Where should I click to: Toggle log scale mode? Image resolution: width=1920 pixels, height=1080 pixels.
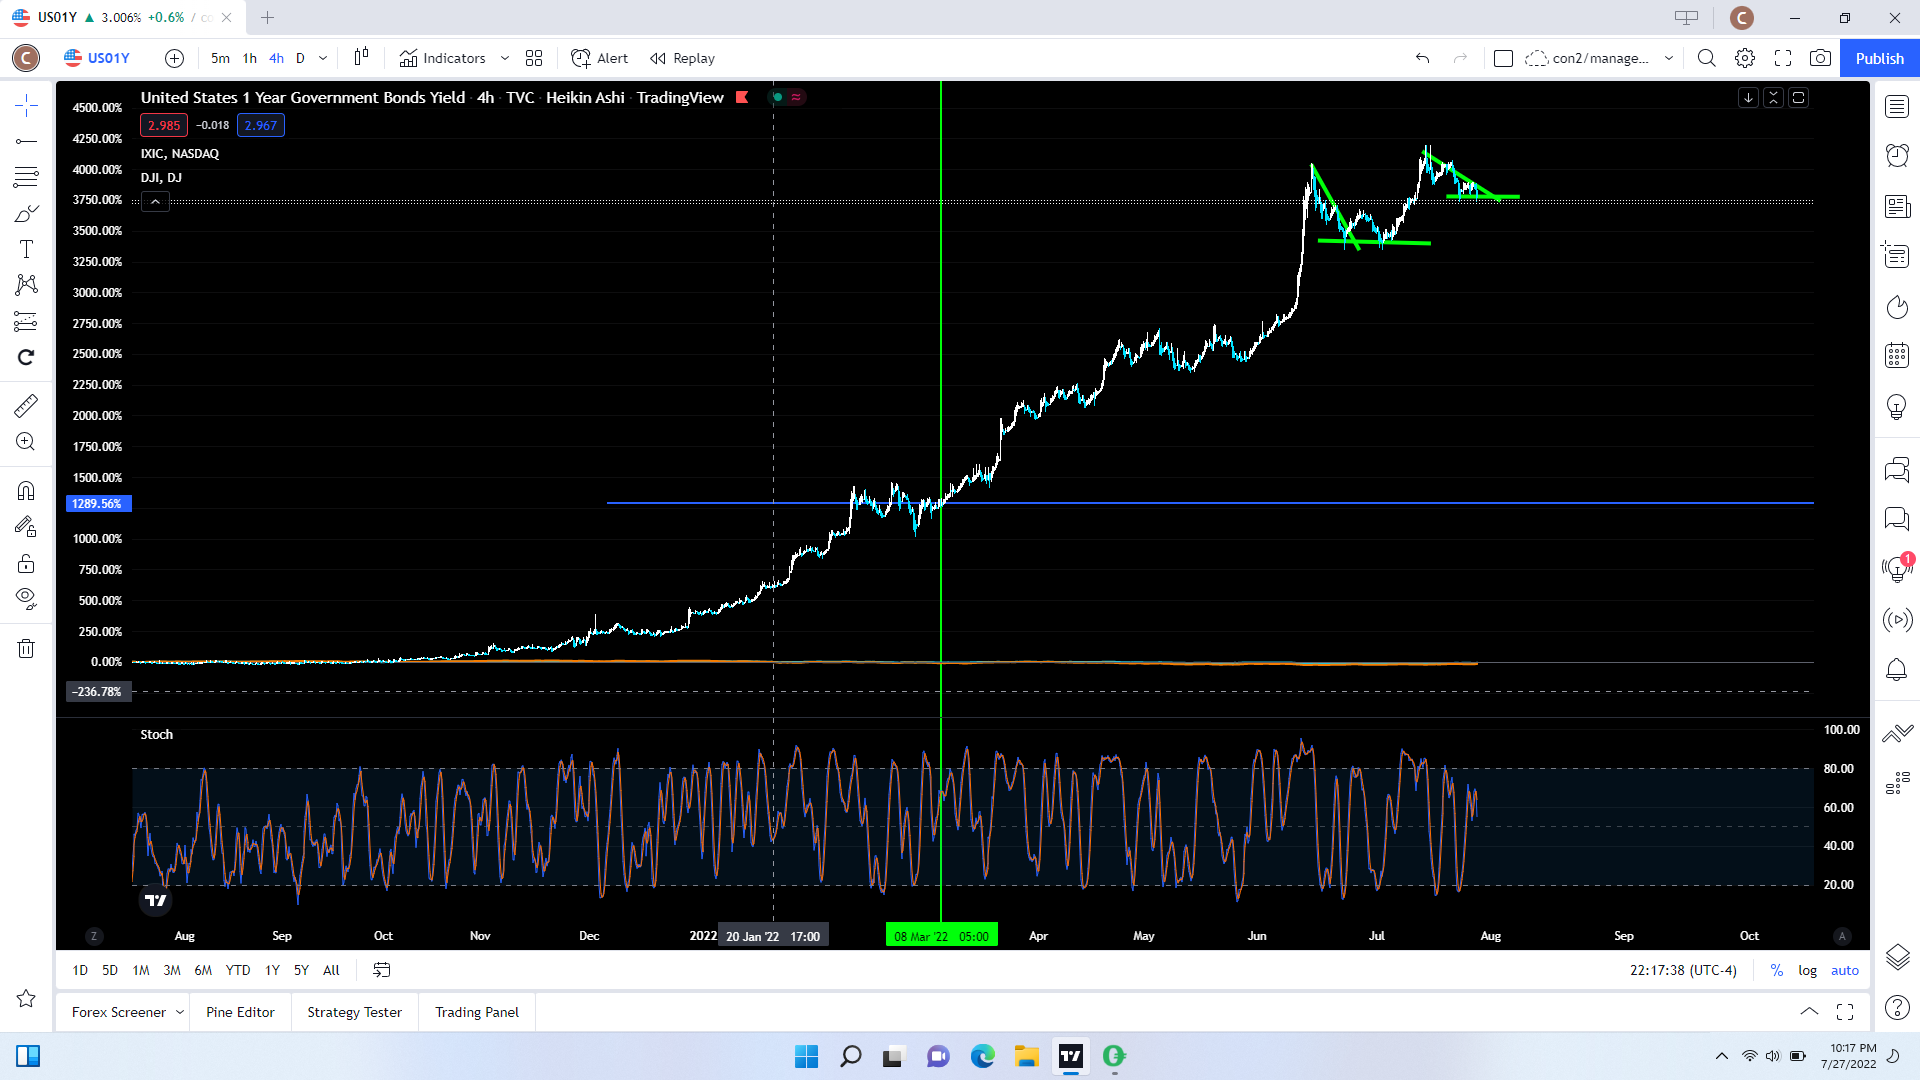(x=1807, y=970)
